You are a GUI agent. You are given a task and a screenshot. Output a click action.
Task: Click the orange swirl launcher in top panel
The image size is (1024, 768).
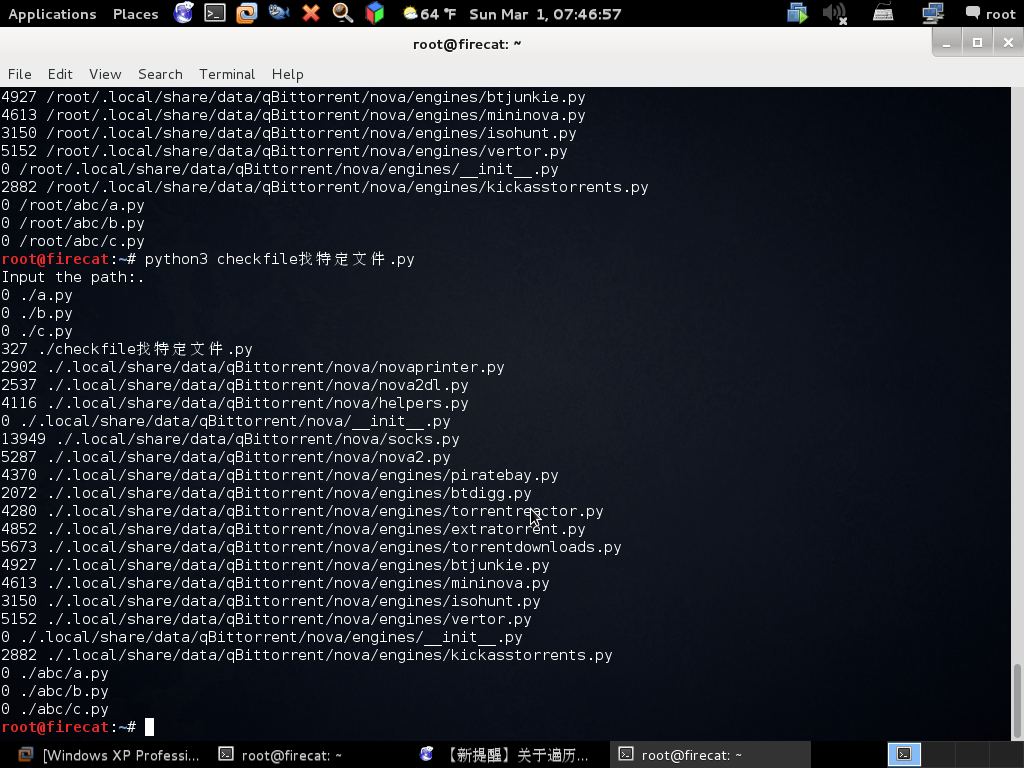tap(246, 13)
